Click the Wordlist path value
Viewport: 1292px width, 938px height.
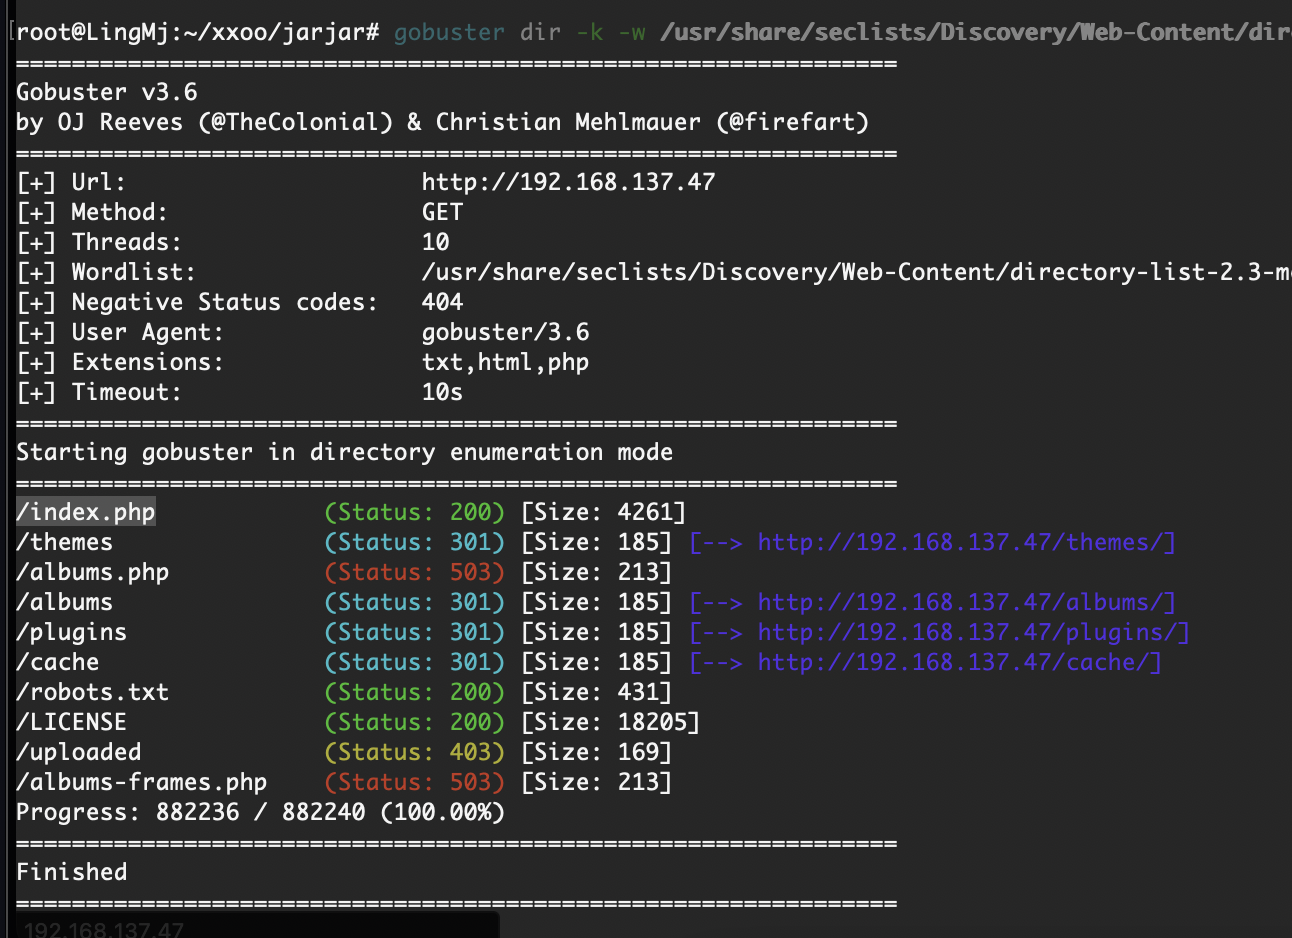856,272
